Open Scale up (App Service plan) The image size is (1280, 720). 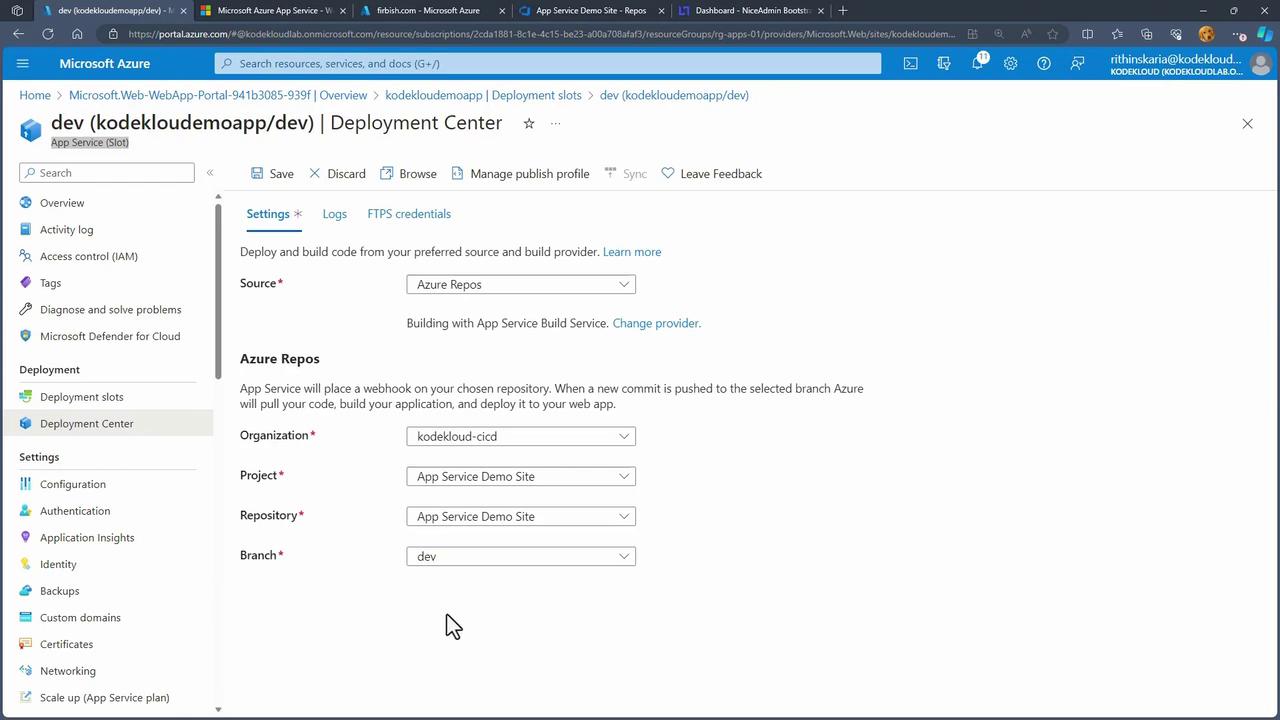pyautogui.click(x=104, y=698)
